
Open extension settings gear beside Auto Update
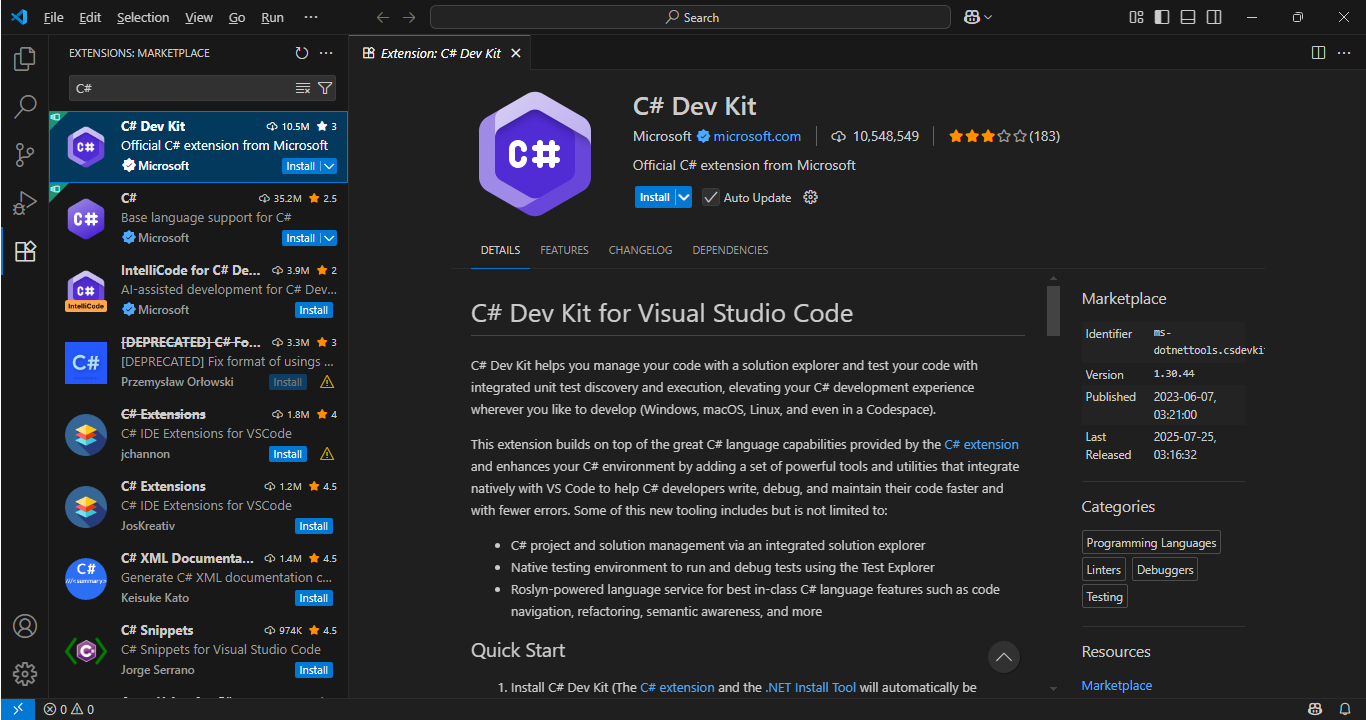[811, 197]
